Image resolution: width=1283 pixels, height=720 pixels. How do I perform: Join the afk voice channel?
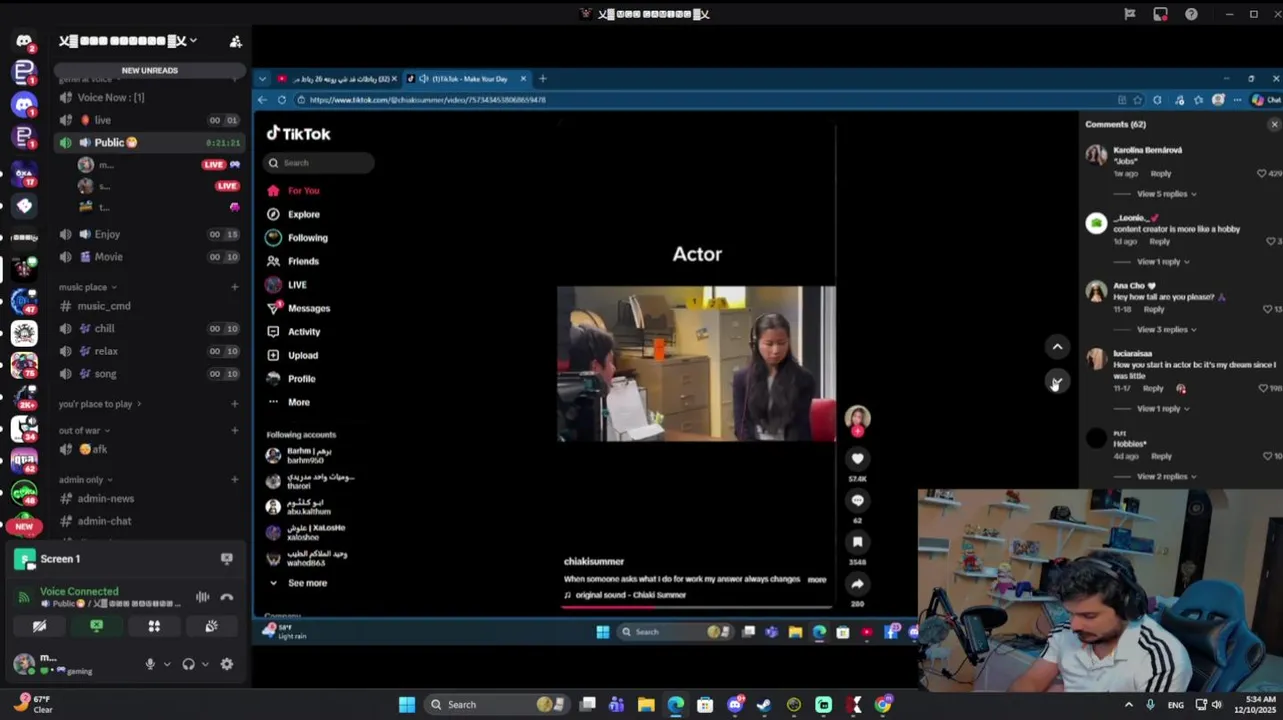coord(149,449)
